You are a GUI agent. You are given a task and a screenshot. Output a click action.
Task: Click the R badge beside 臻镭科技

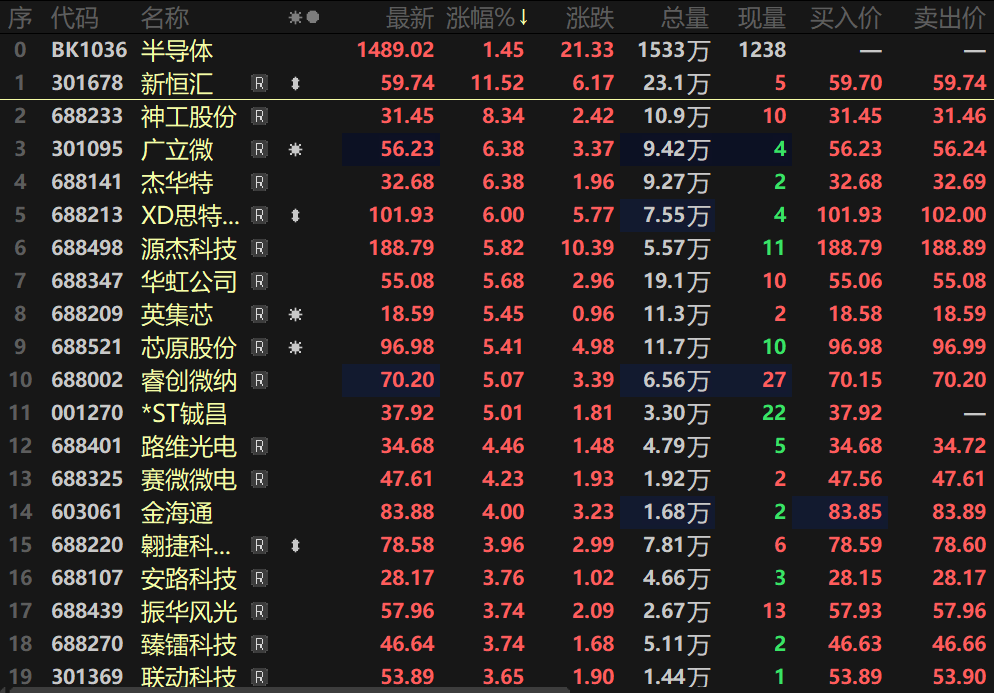[259, 644]
